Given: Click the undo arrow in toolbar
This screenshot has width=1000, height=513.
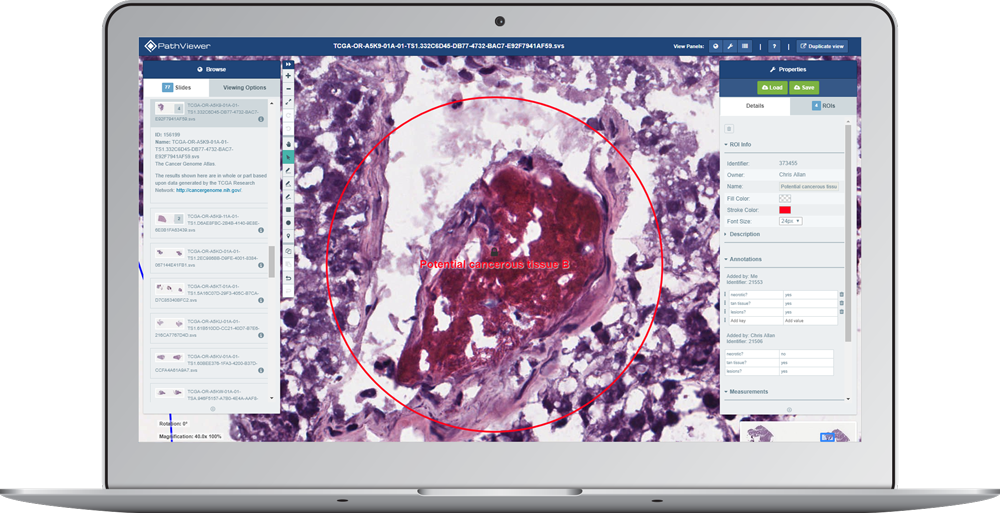Looking at the screenshot, I should [288, 278].
